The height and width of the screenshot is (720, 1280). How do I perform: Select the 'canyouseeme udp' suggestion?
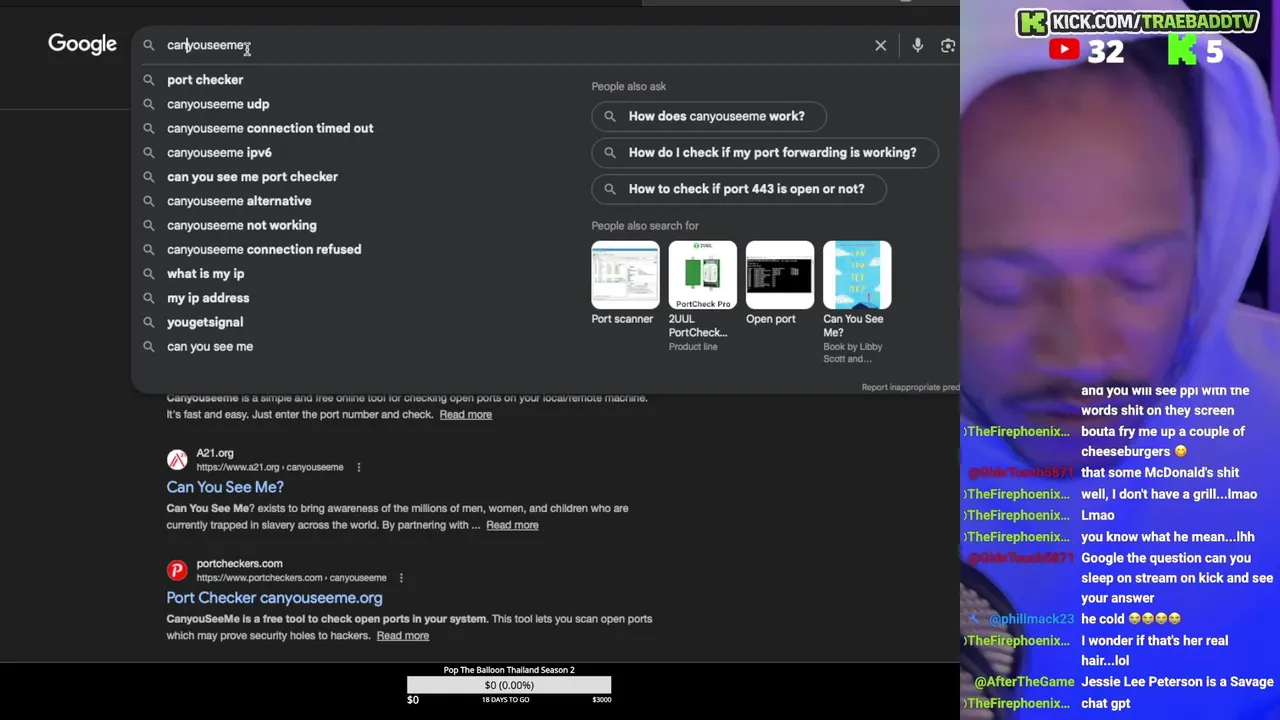point(218,104)
